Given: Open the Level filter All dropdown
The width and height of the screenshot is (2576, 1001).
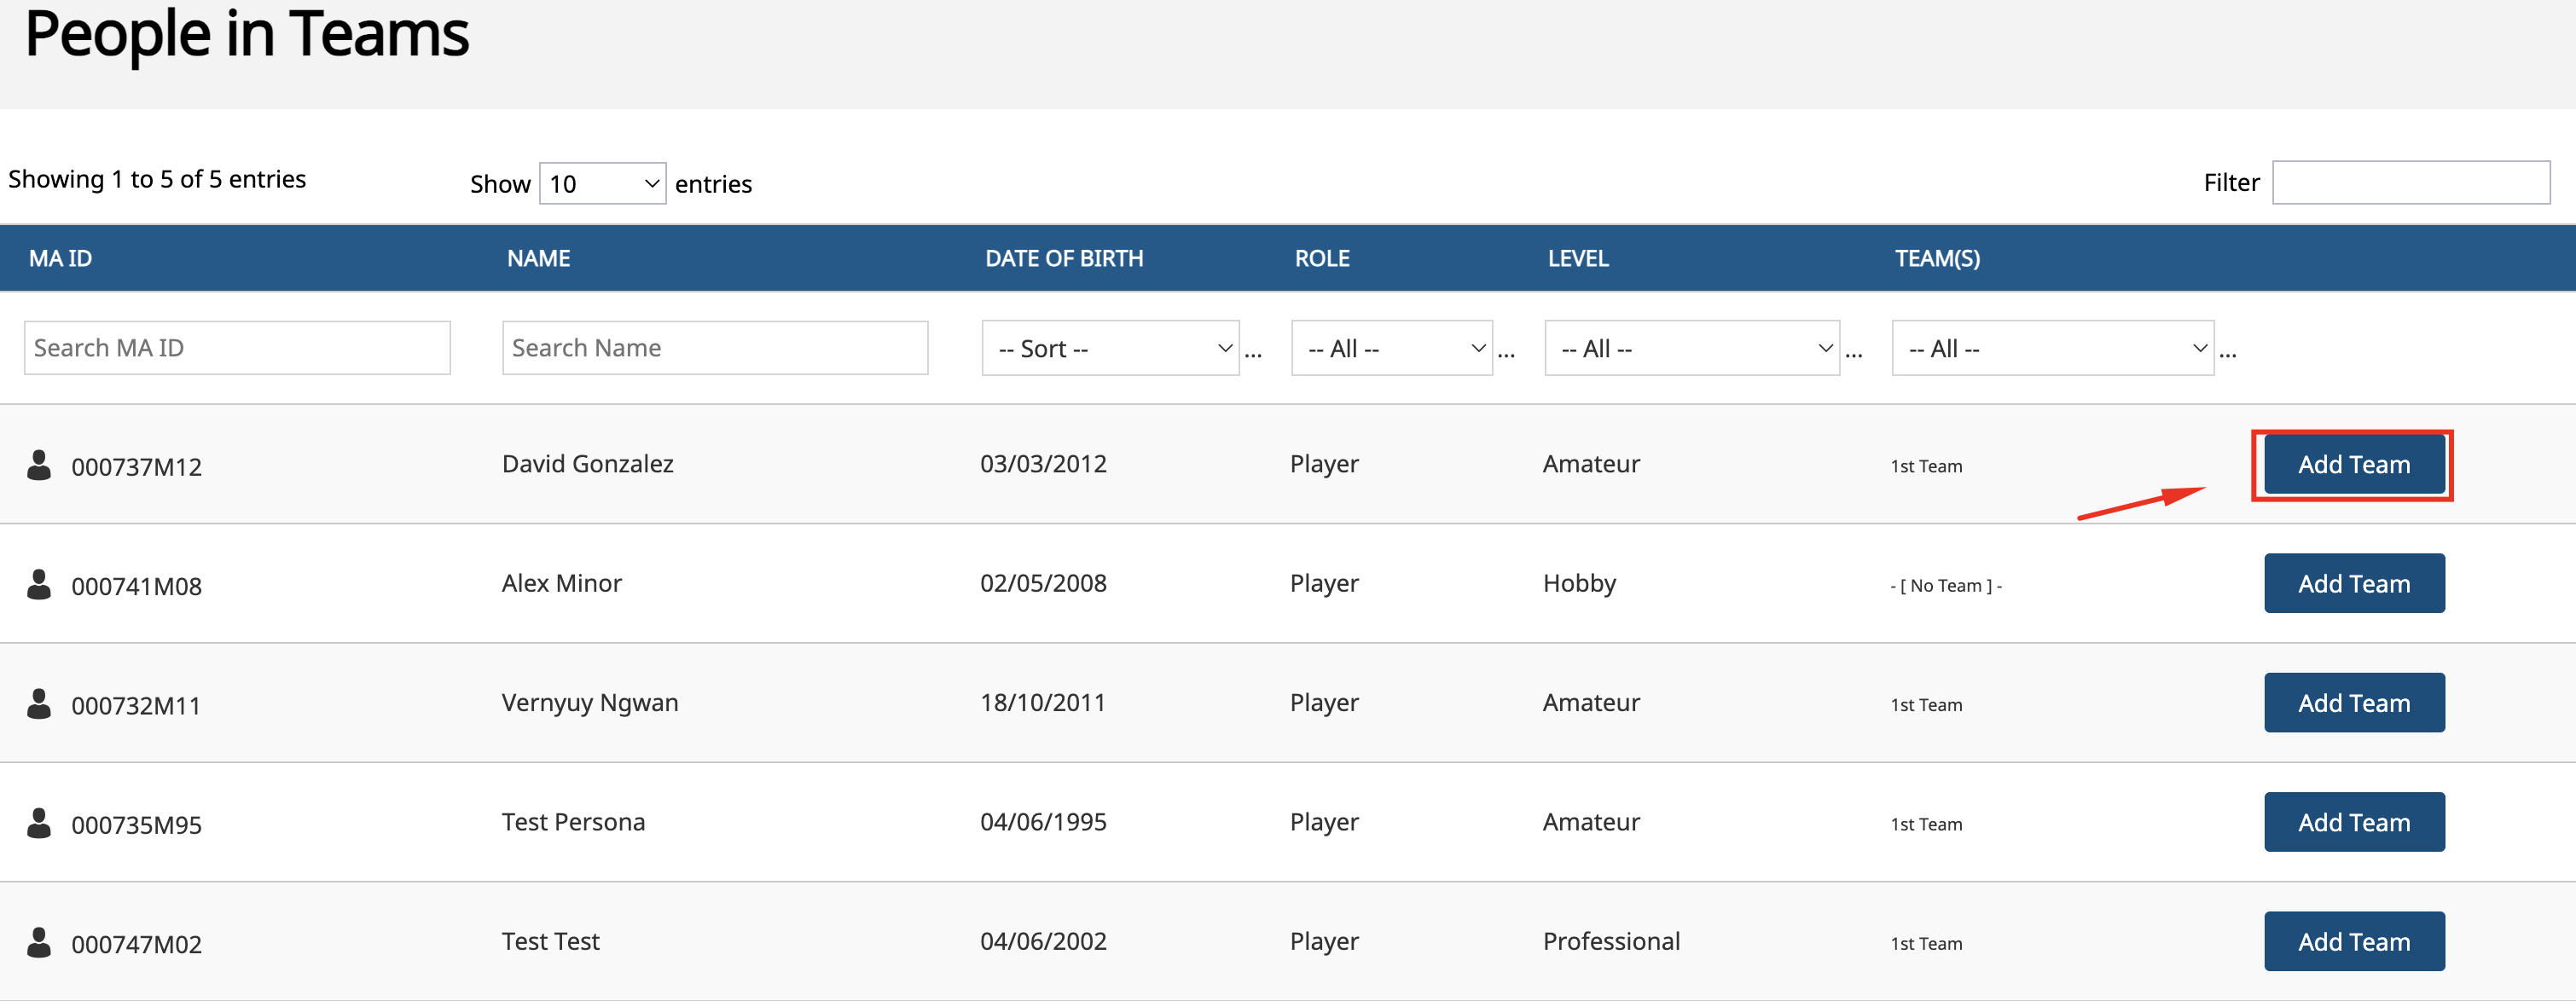Looking at the screenshot, I should point(1691,348).
